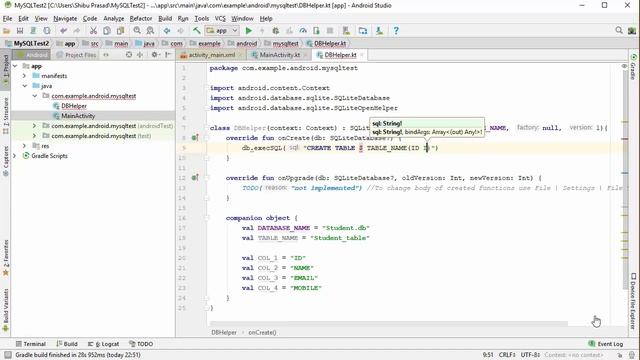Click the scroll from source target icon
This screenshot has width=640, height=360.
point(129,54)
